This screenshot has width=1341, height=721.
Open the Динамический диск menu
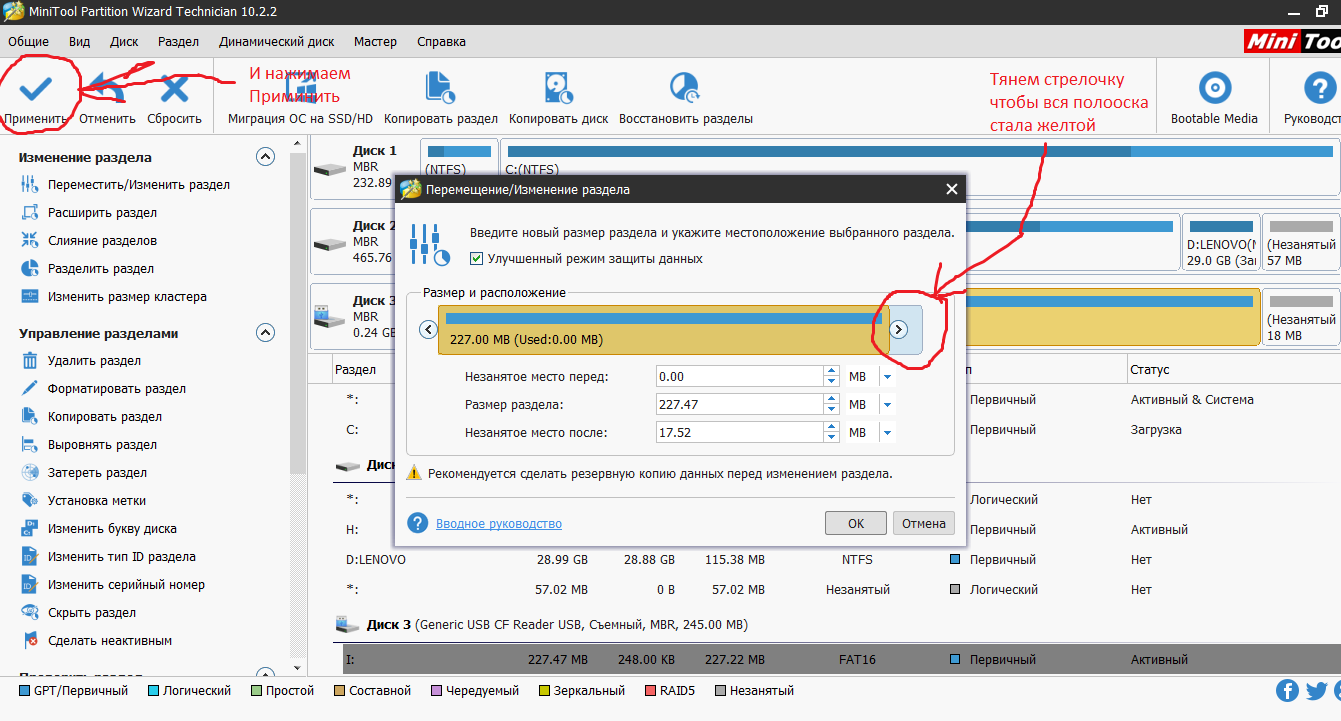(x=276, y=42)
